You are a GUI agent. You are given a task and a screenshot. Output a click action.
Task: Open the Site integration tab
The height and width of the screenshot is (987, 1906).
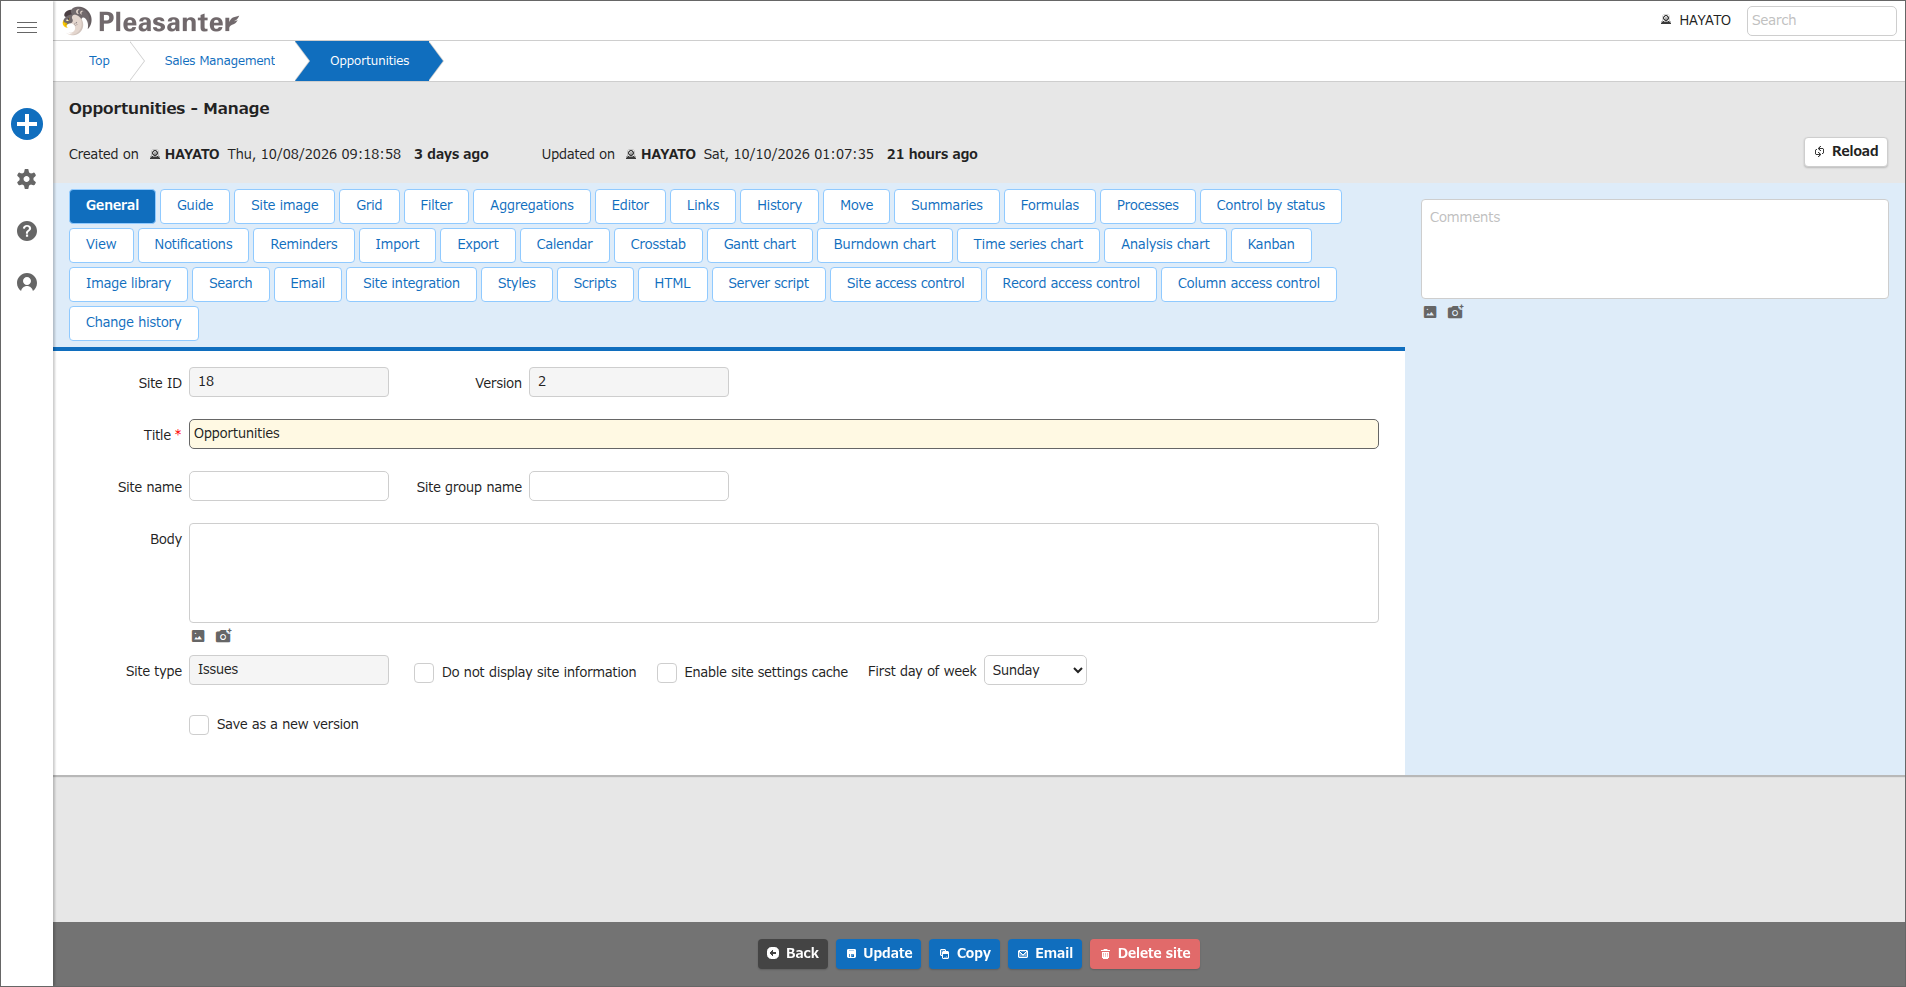[x=412, y=284]
